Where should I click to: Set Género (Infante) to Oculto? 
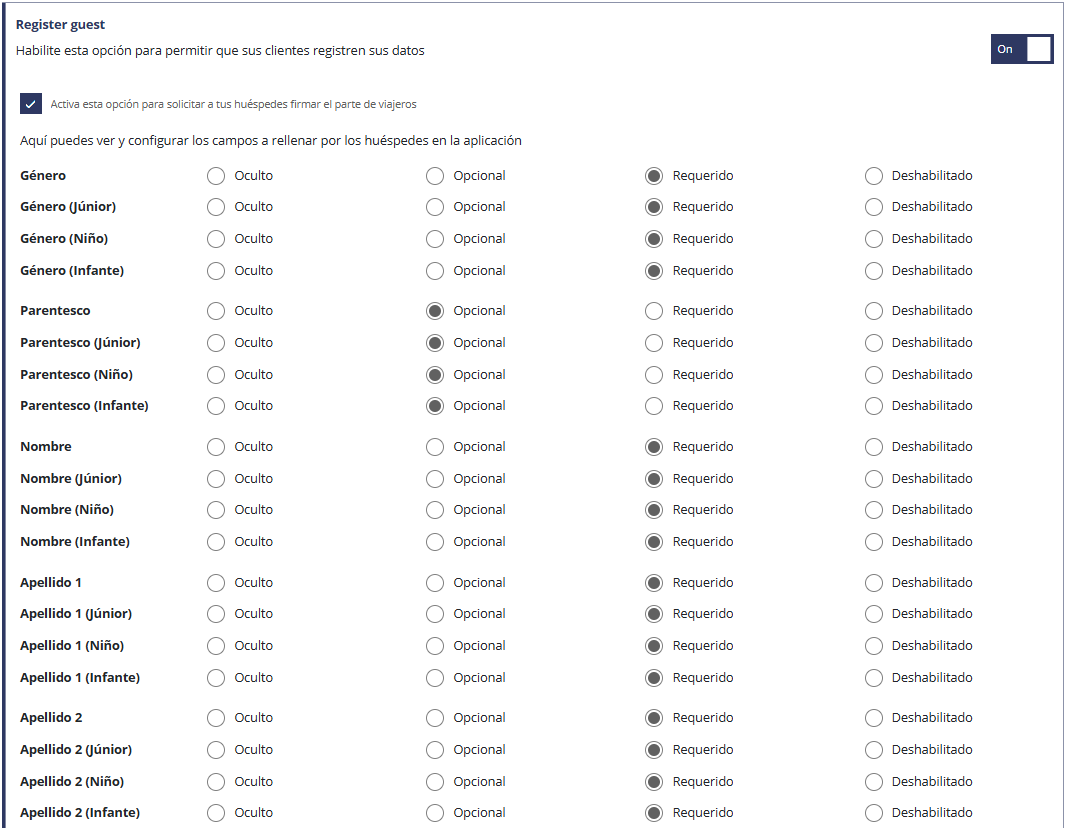216,271
